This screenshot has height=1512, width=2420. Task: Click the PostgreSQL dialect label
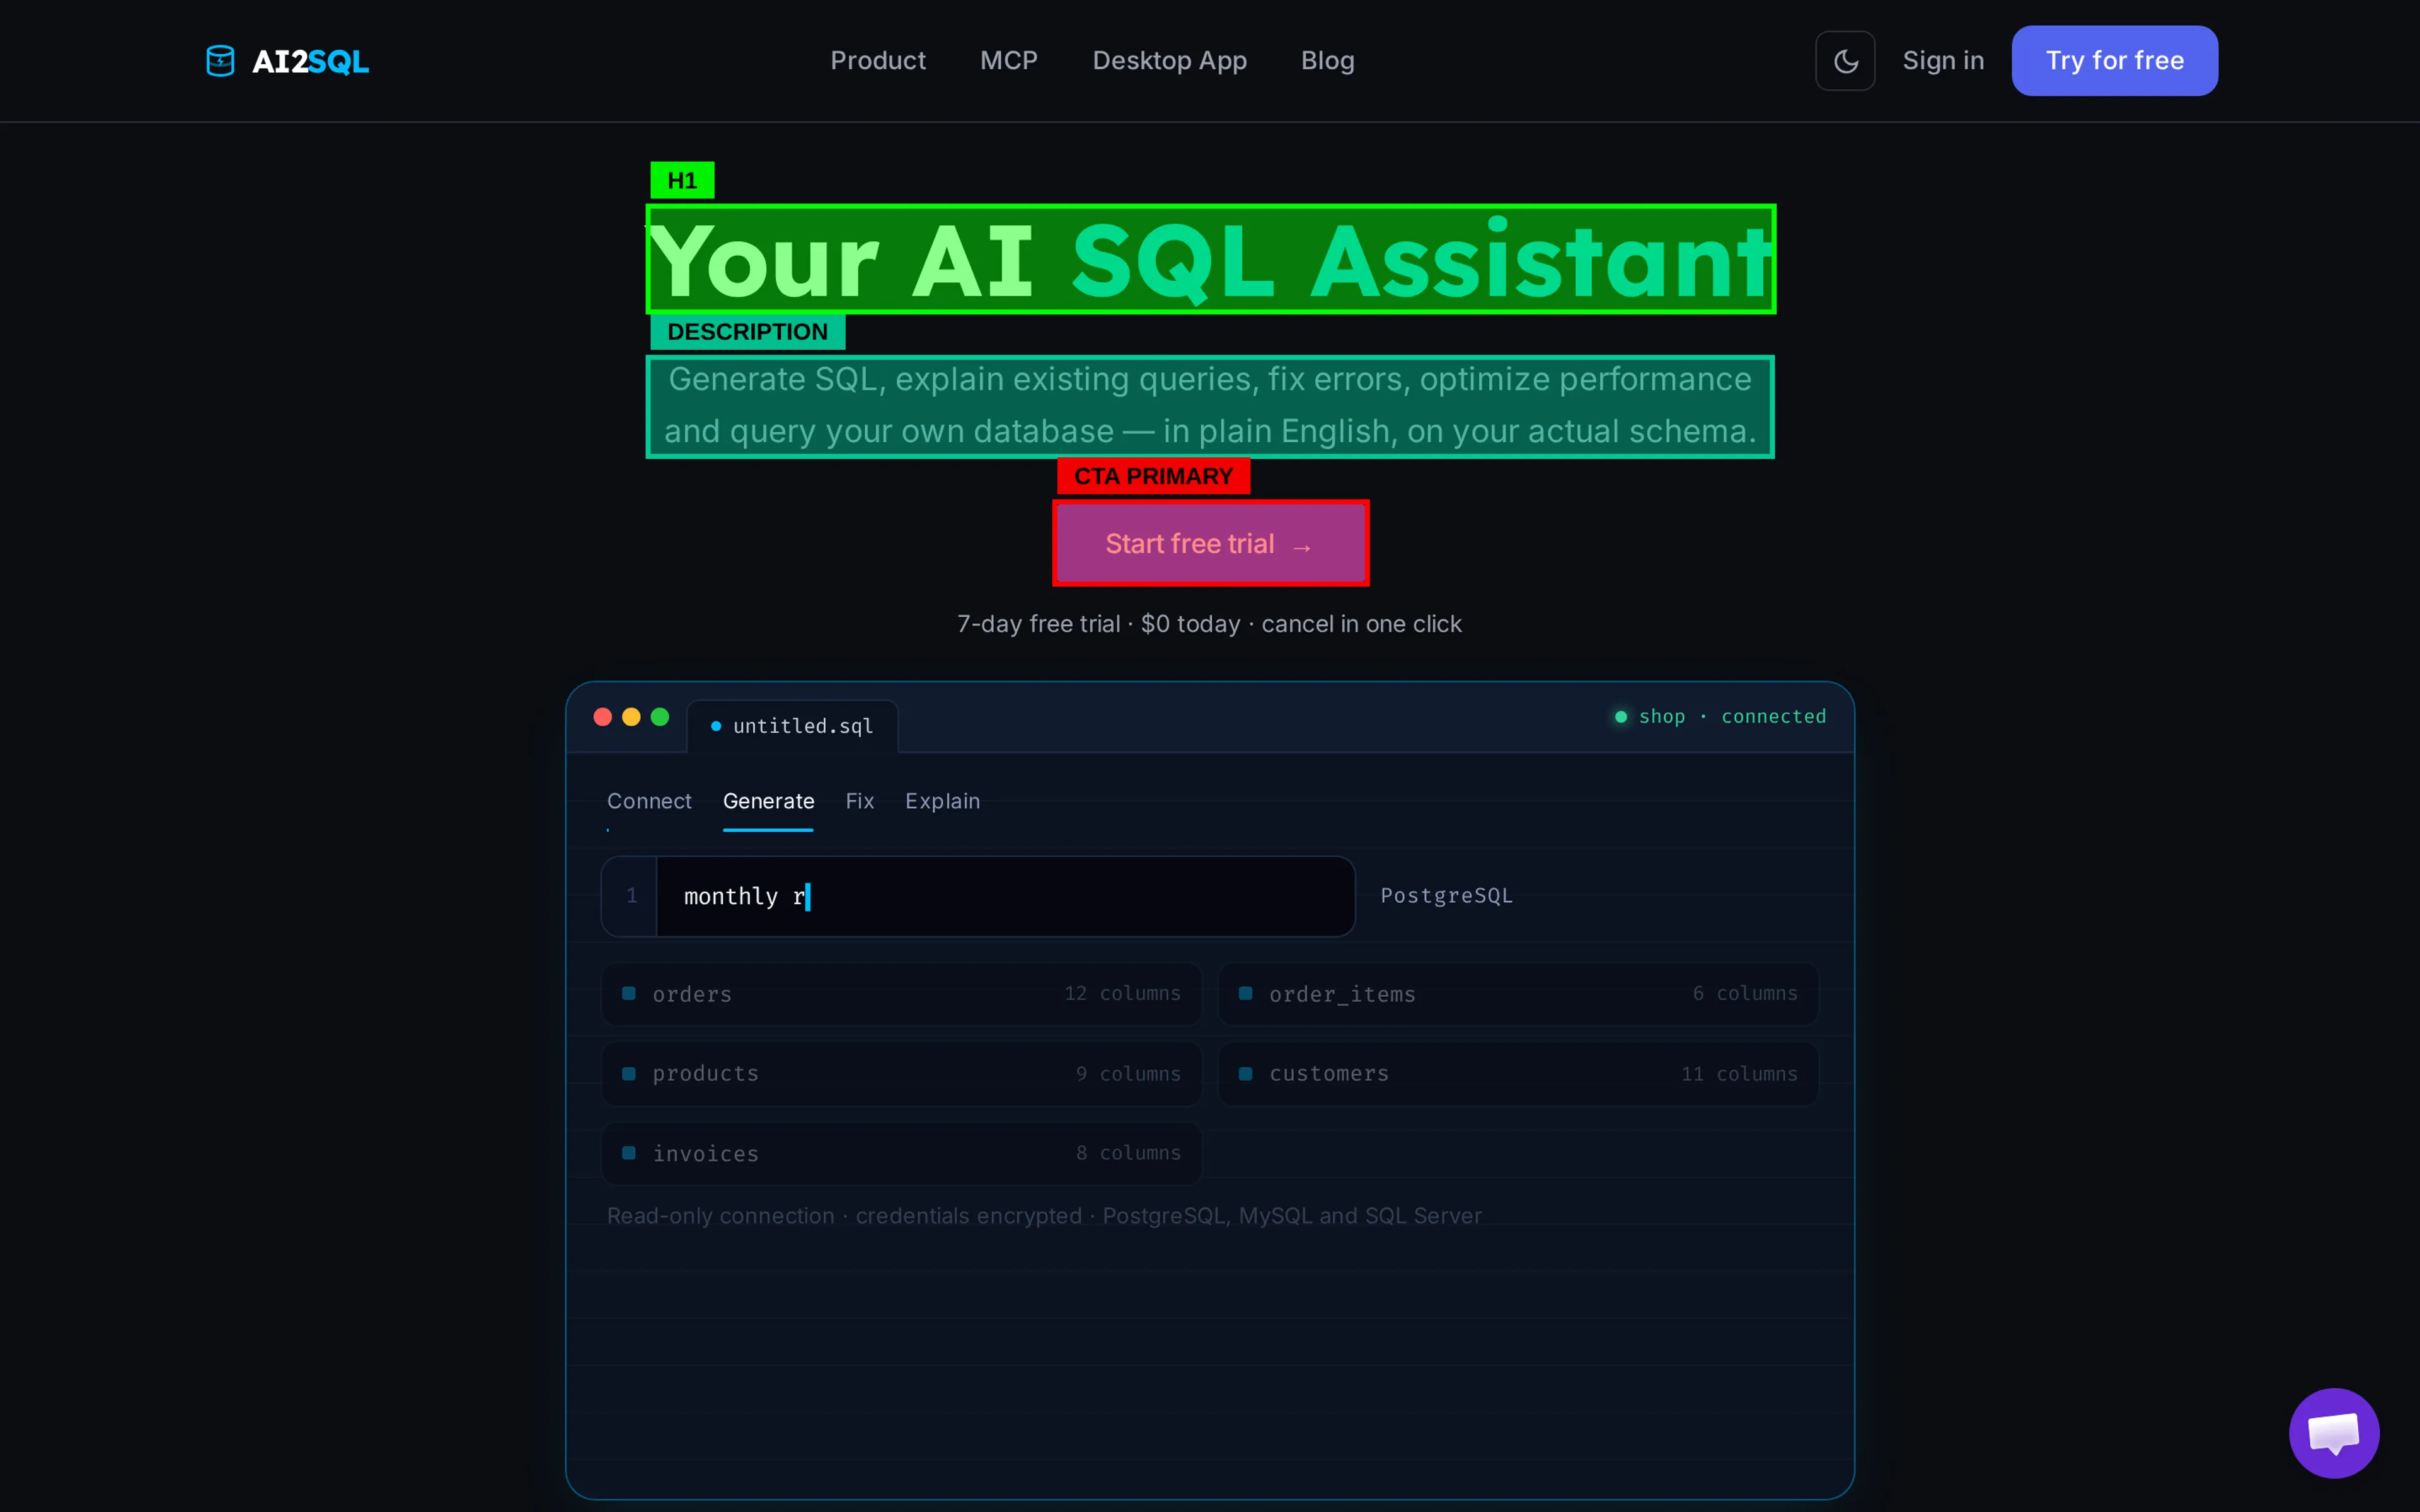[1446, 896]
